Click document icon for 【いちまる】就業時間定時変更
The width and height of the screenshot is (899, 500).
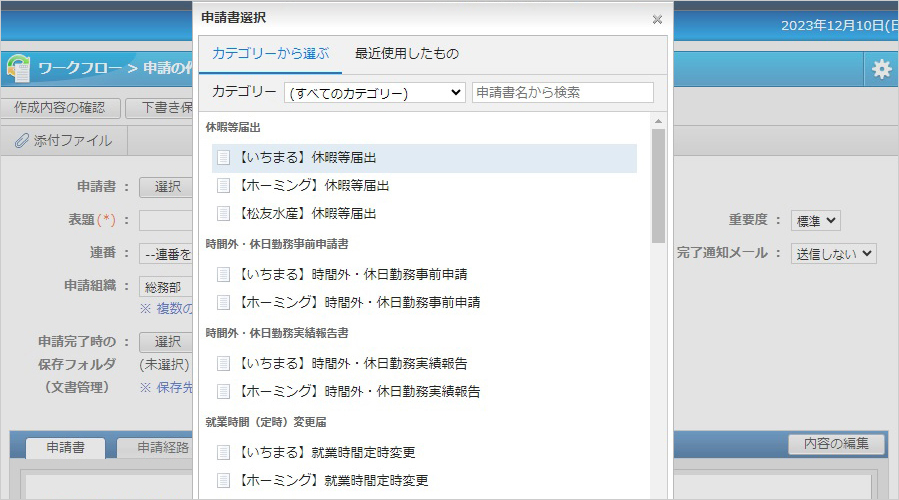tap(224, 452)
